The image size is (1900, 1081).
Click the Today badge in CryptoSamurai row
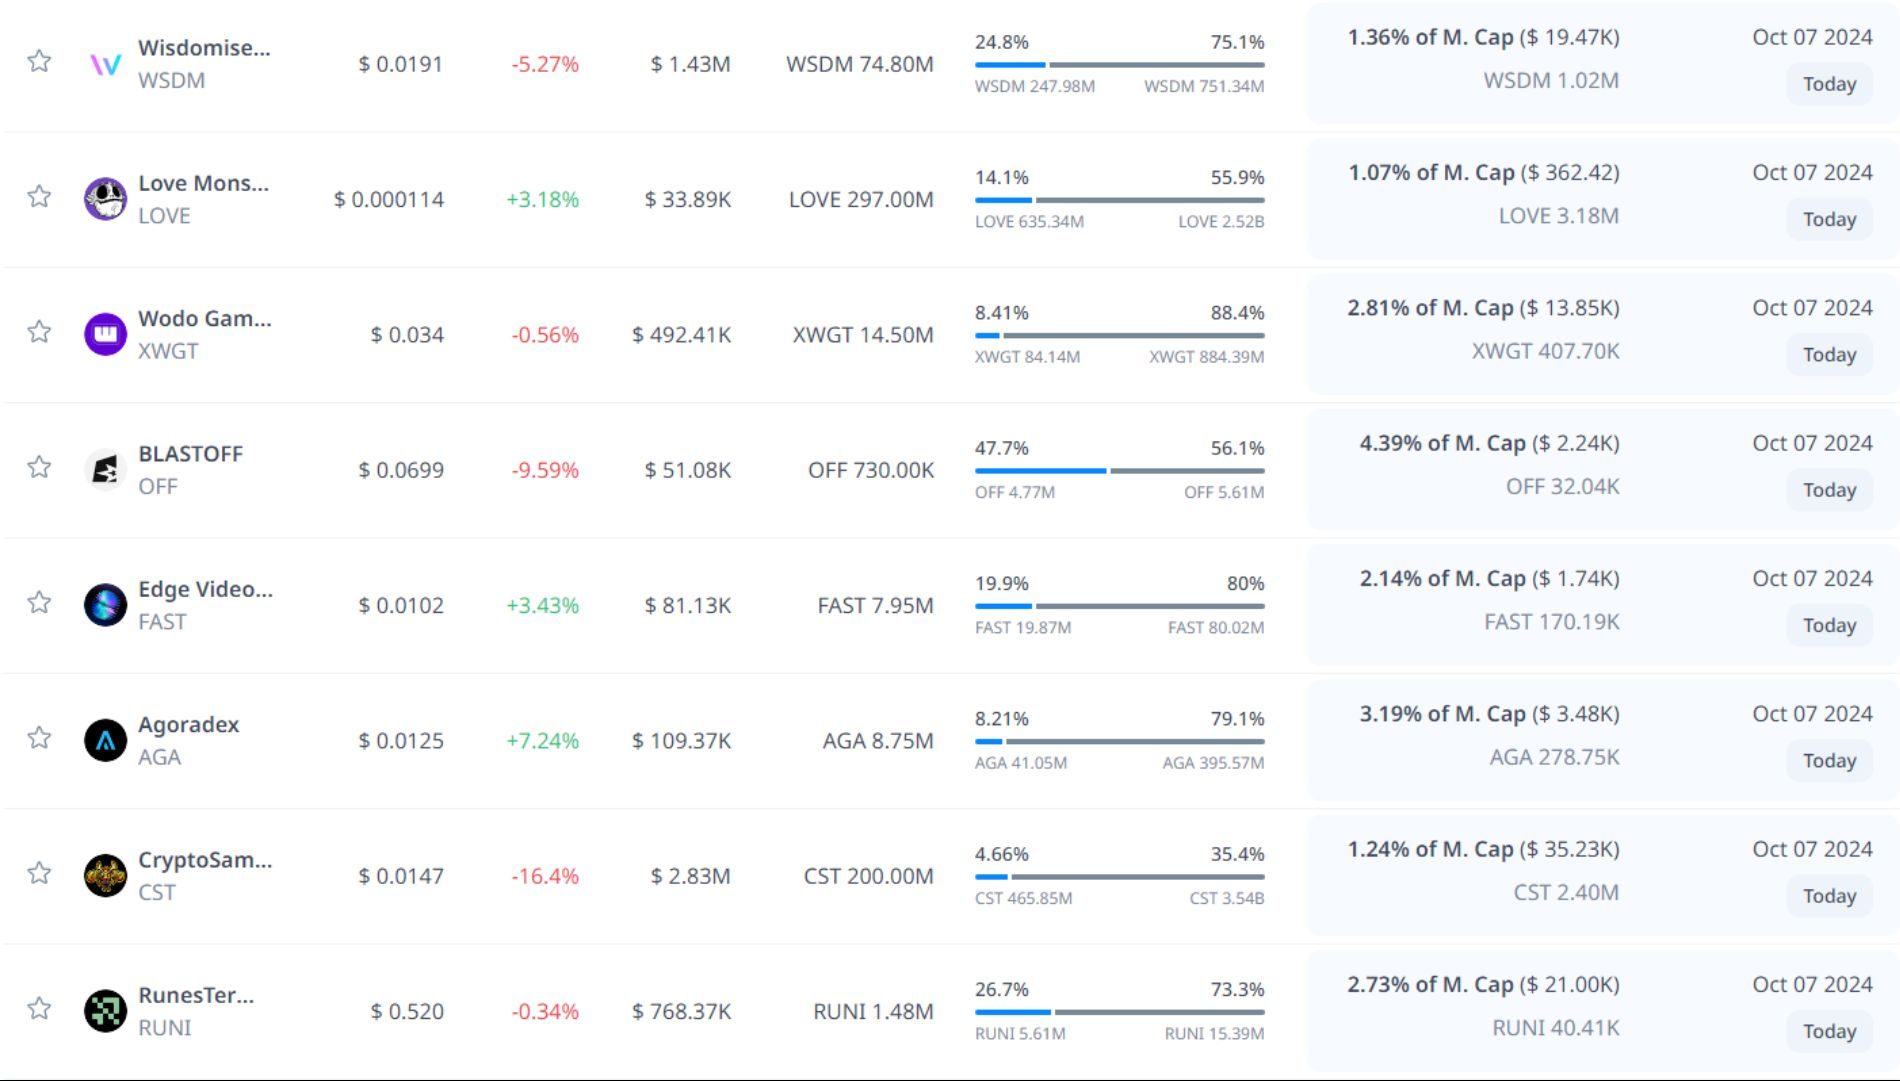(x=1829, y=896)
